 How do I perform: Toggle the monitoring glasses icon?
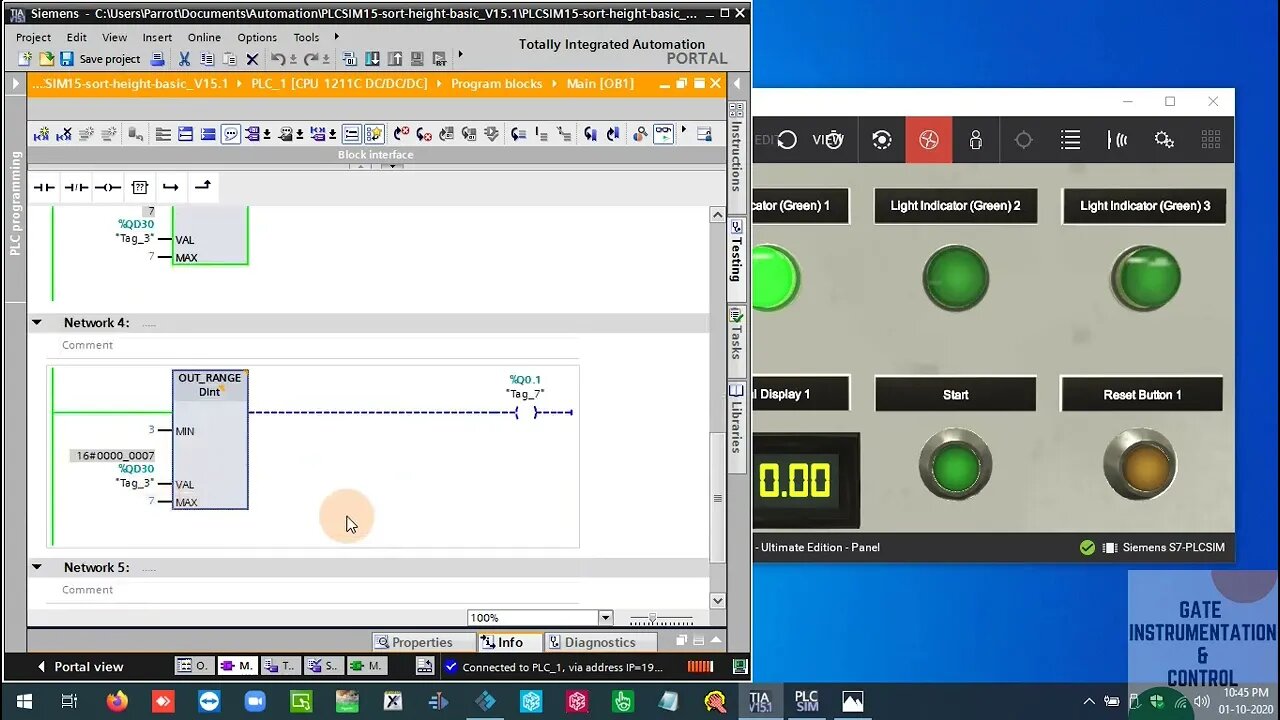tap(664, 134)
